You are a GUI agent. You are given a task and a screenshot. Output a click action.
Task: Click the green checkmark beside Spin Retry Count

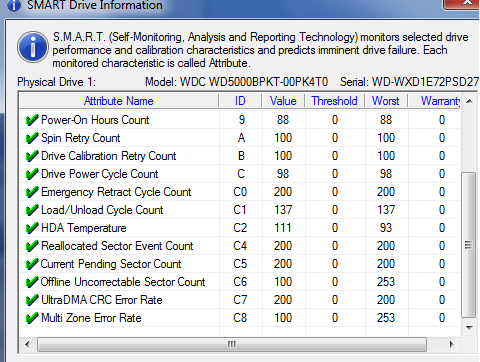point(32,138)
